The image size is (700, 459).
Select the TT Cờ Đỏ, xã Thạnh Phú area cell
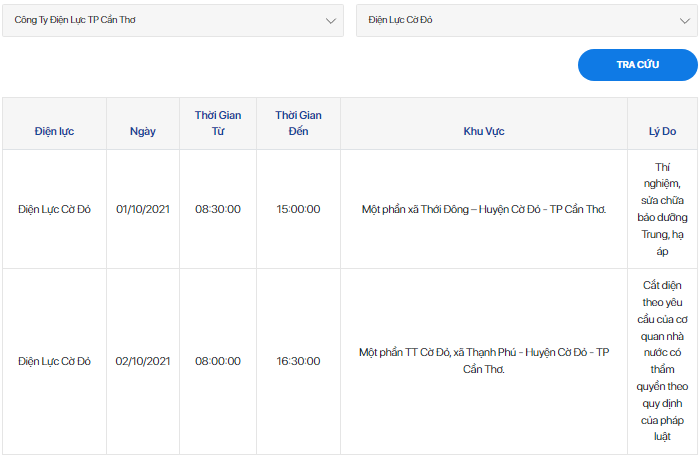pyautogui.click(x=484, y=361)
